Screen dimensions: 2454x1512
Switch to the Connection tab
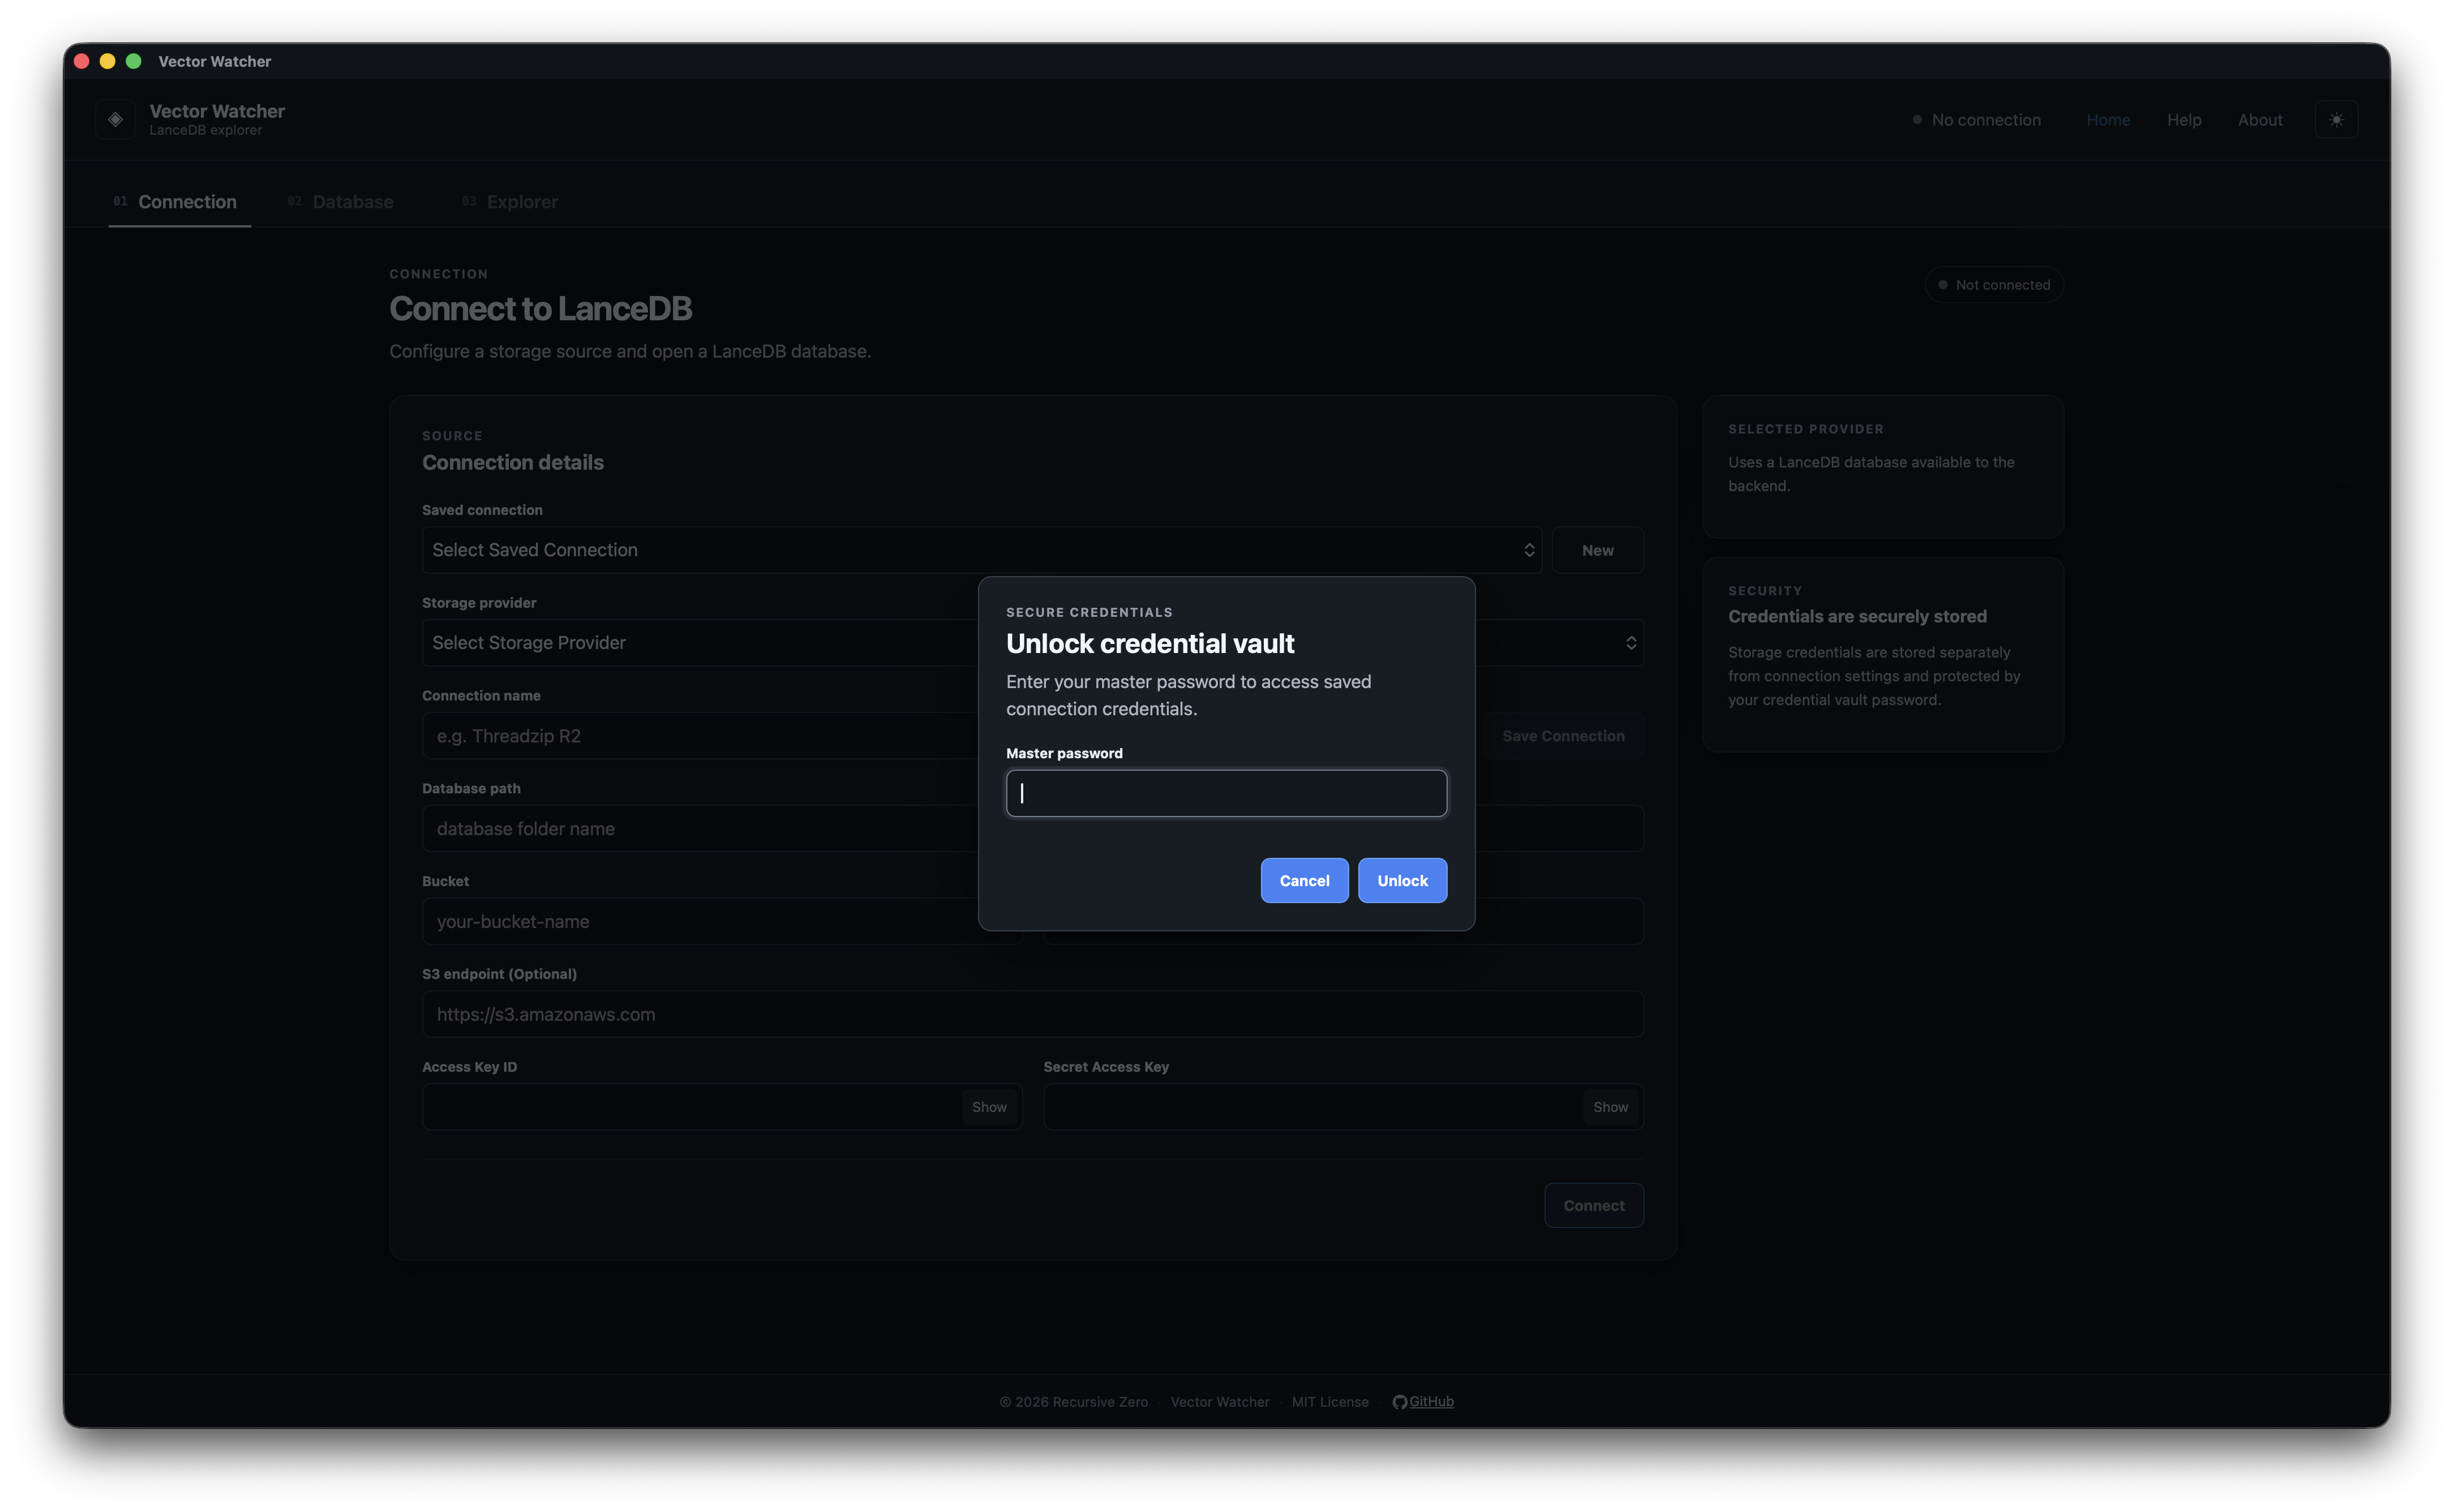pos(179,202)
